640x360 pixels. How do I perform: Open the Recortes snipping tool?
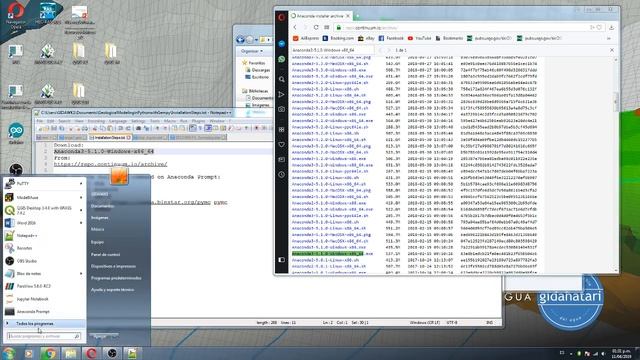point(43,248)
